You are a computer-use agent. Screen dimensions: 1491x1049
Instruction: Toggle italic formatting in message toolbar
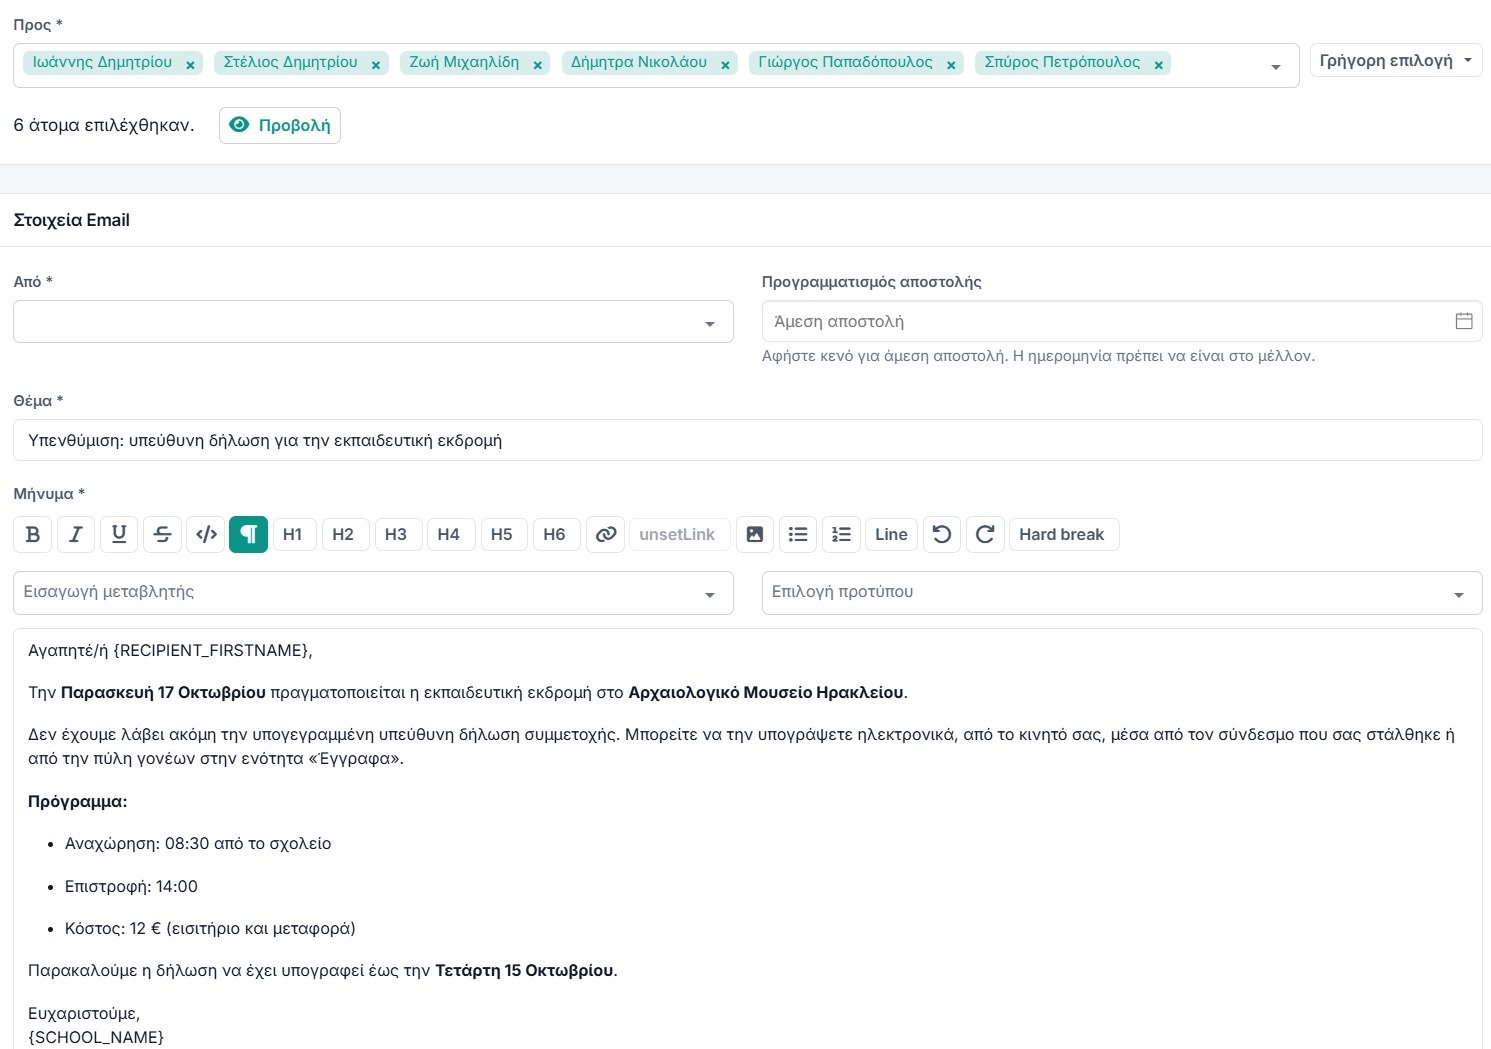(76, 535)
